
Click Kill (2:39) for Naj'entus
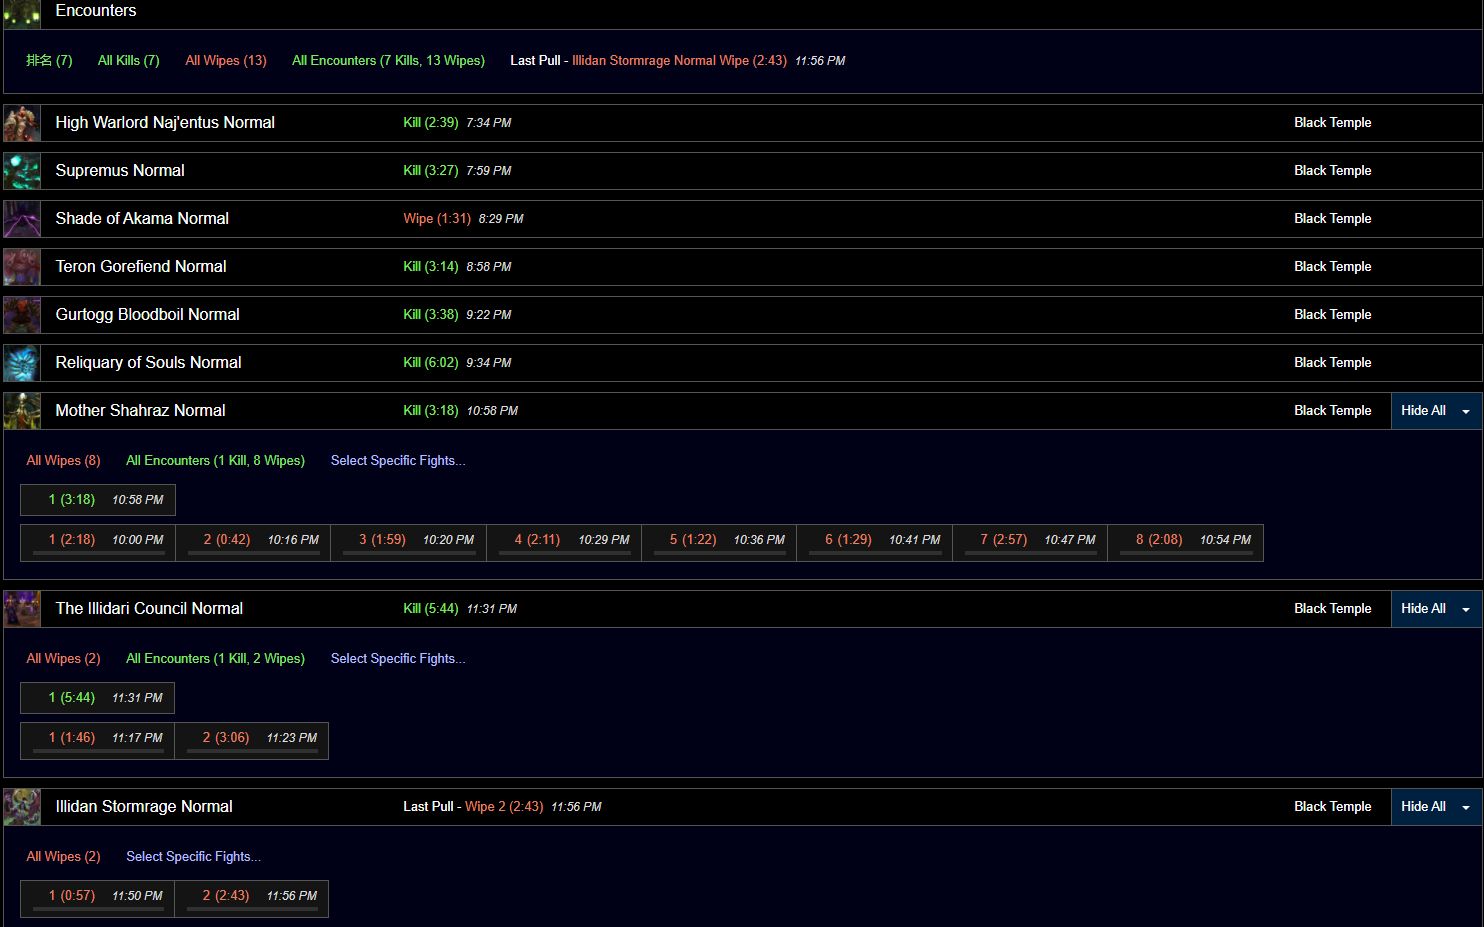[431, 122]
